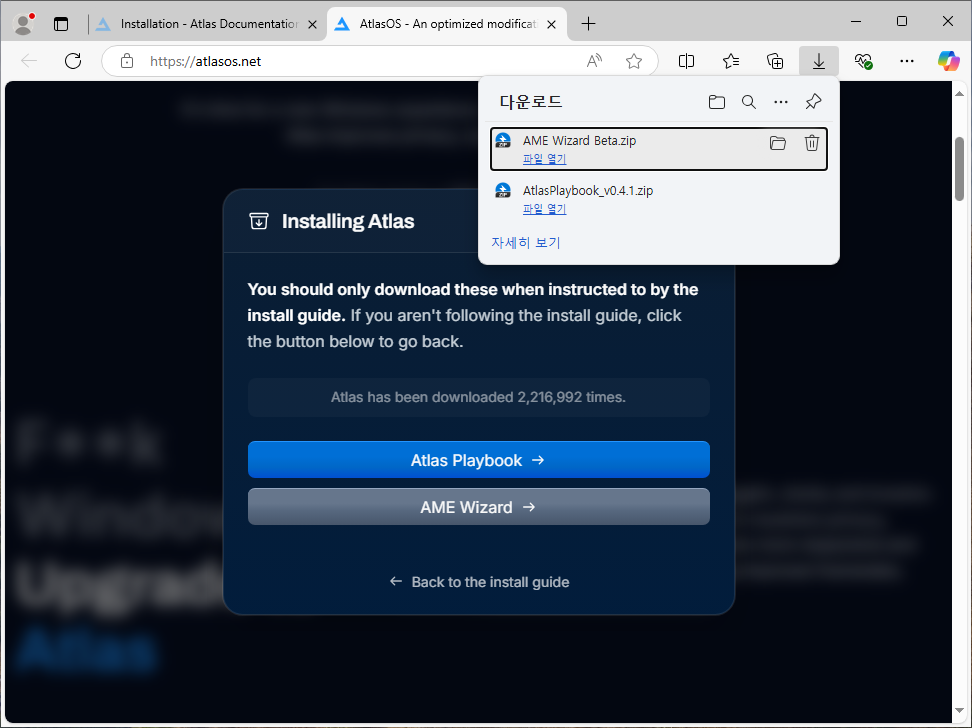Toggle the Downloads toolbar button

coord(819,61)
